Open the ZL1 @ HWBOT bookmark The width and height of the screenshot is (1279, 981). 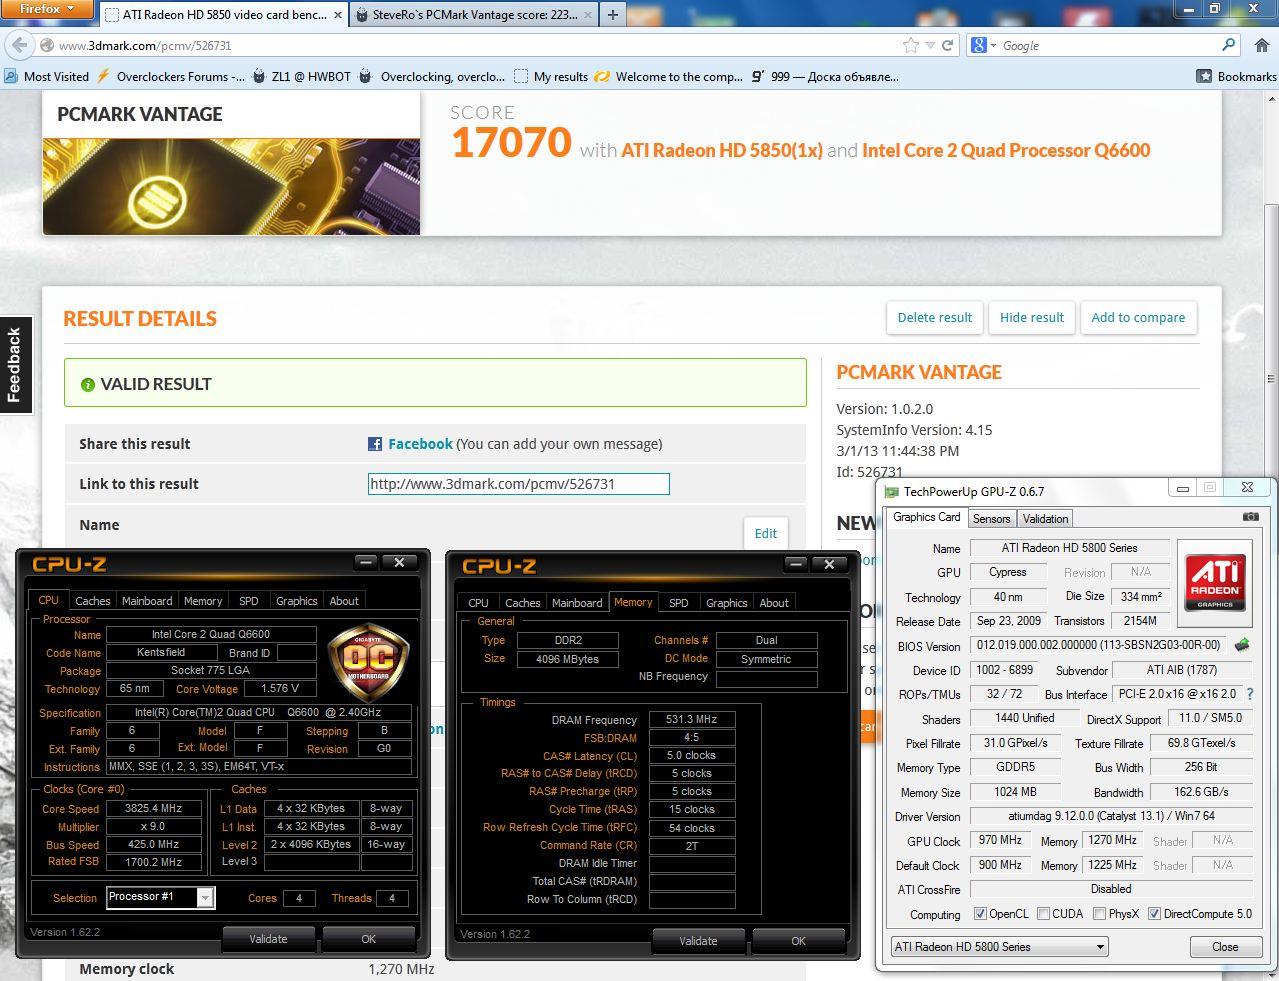301,76
